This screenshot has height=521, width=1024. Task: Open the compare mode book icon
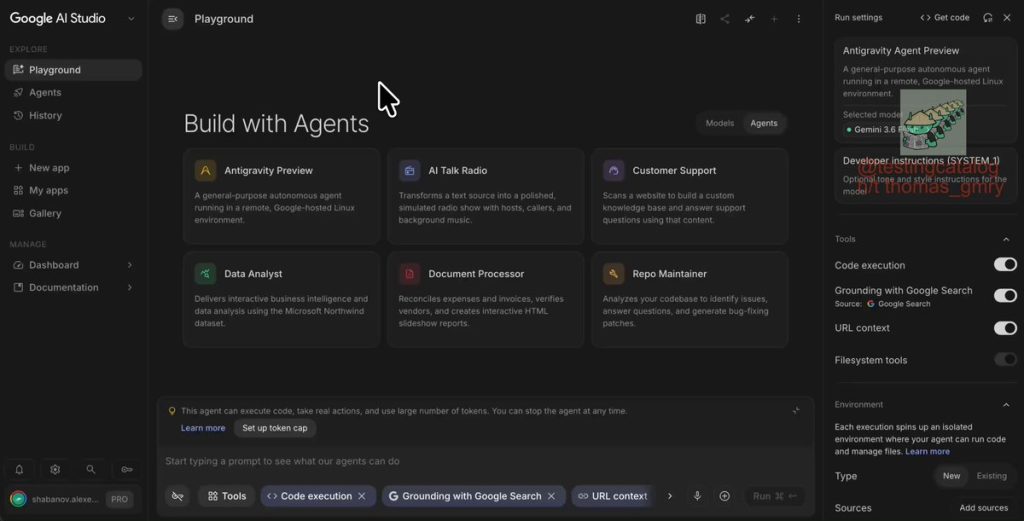point(700,19)
